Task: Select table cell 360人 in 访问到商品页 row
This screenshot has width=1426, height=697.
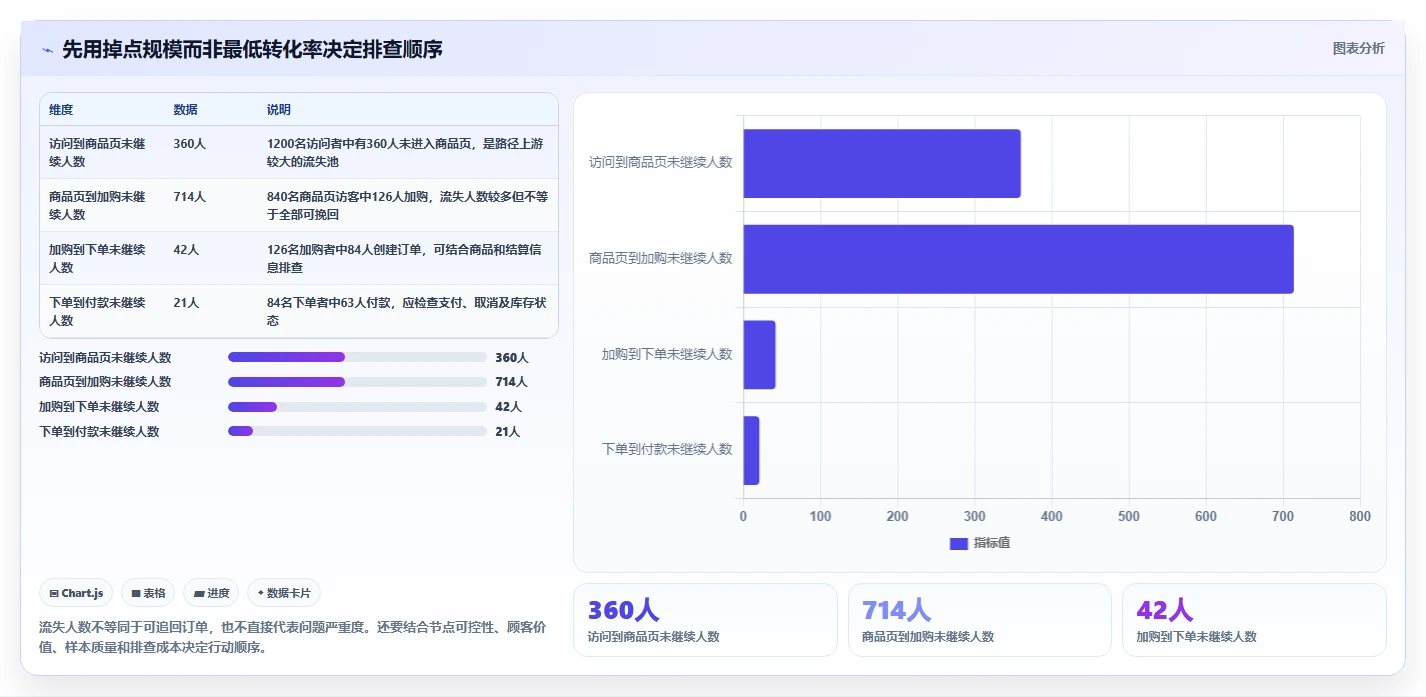Action: [189, 144]
